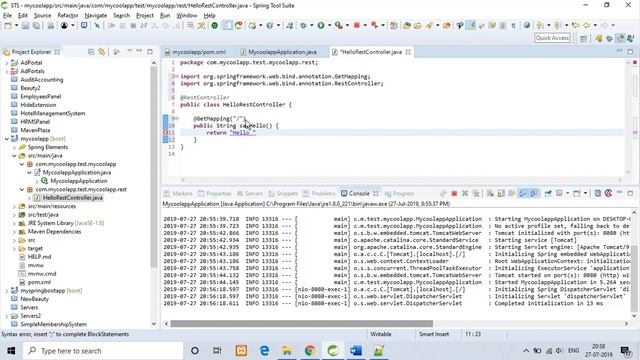
Task: Click the Task View taskbar icon
Action: 217,351
